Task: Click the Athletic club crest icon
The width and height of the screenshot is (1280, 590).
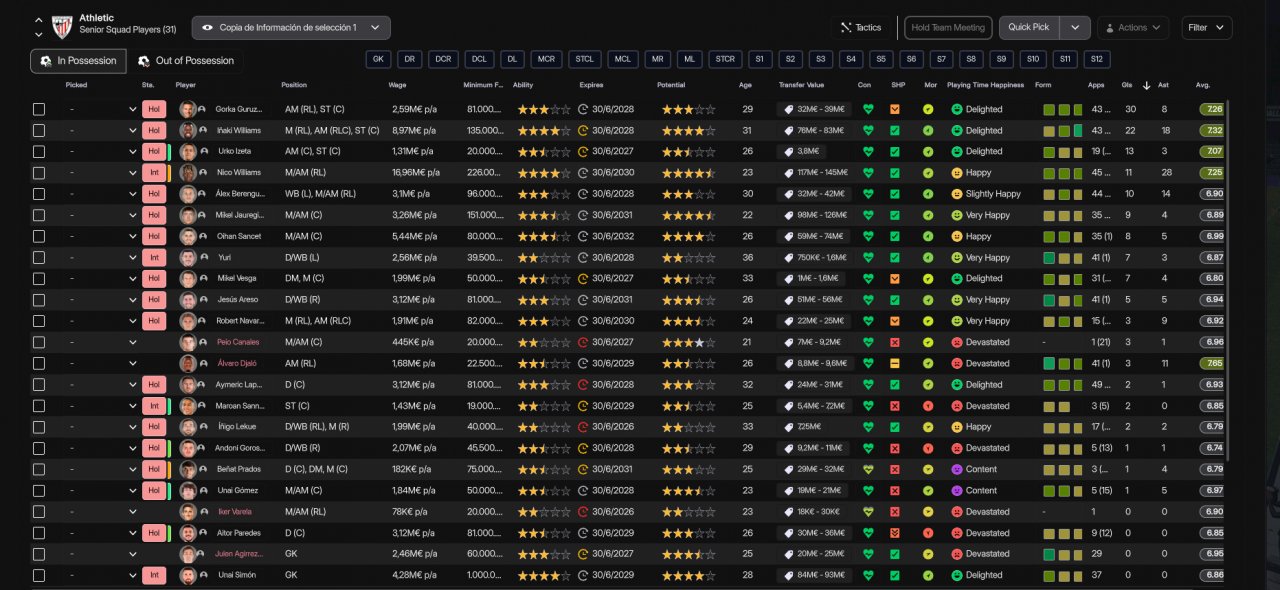Action: click(62, 27)
